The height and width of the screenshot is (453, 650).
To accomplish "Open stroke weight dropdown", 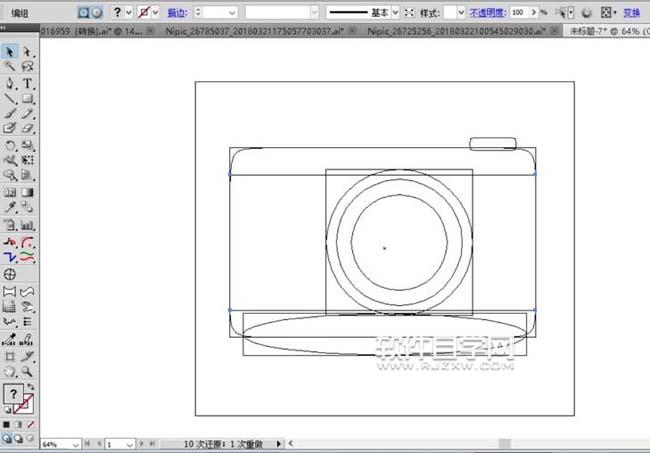I will (x=232, y=13).
